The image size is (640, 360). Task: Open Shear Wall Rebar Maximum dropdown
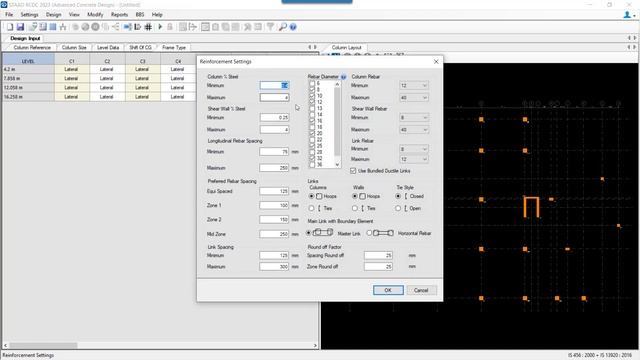[414, 129]
